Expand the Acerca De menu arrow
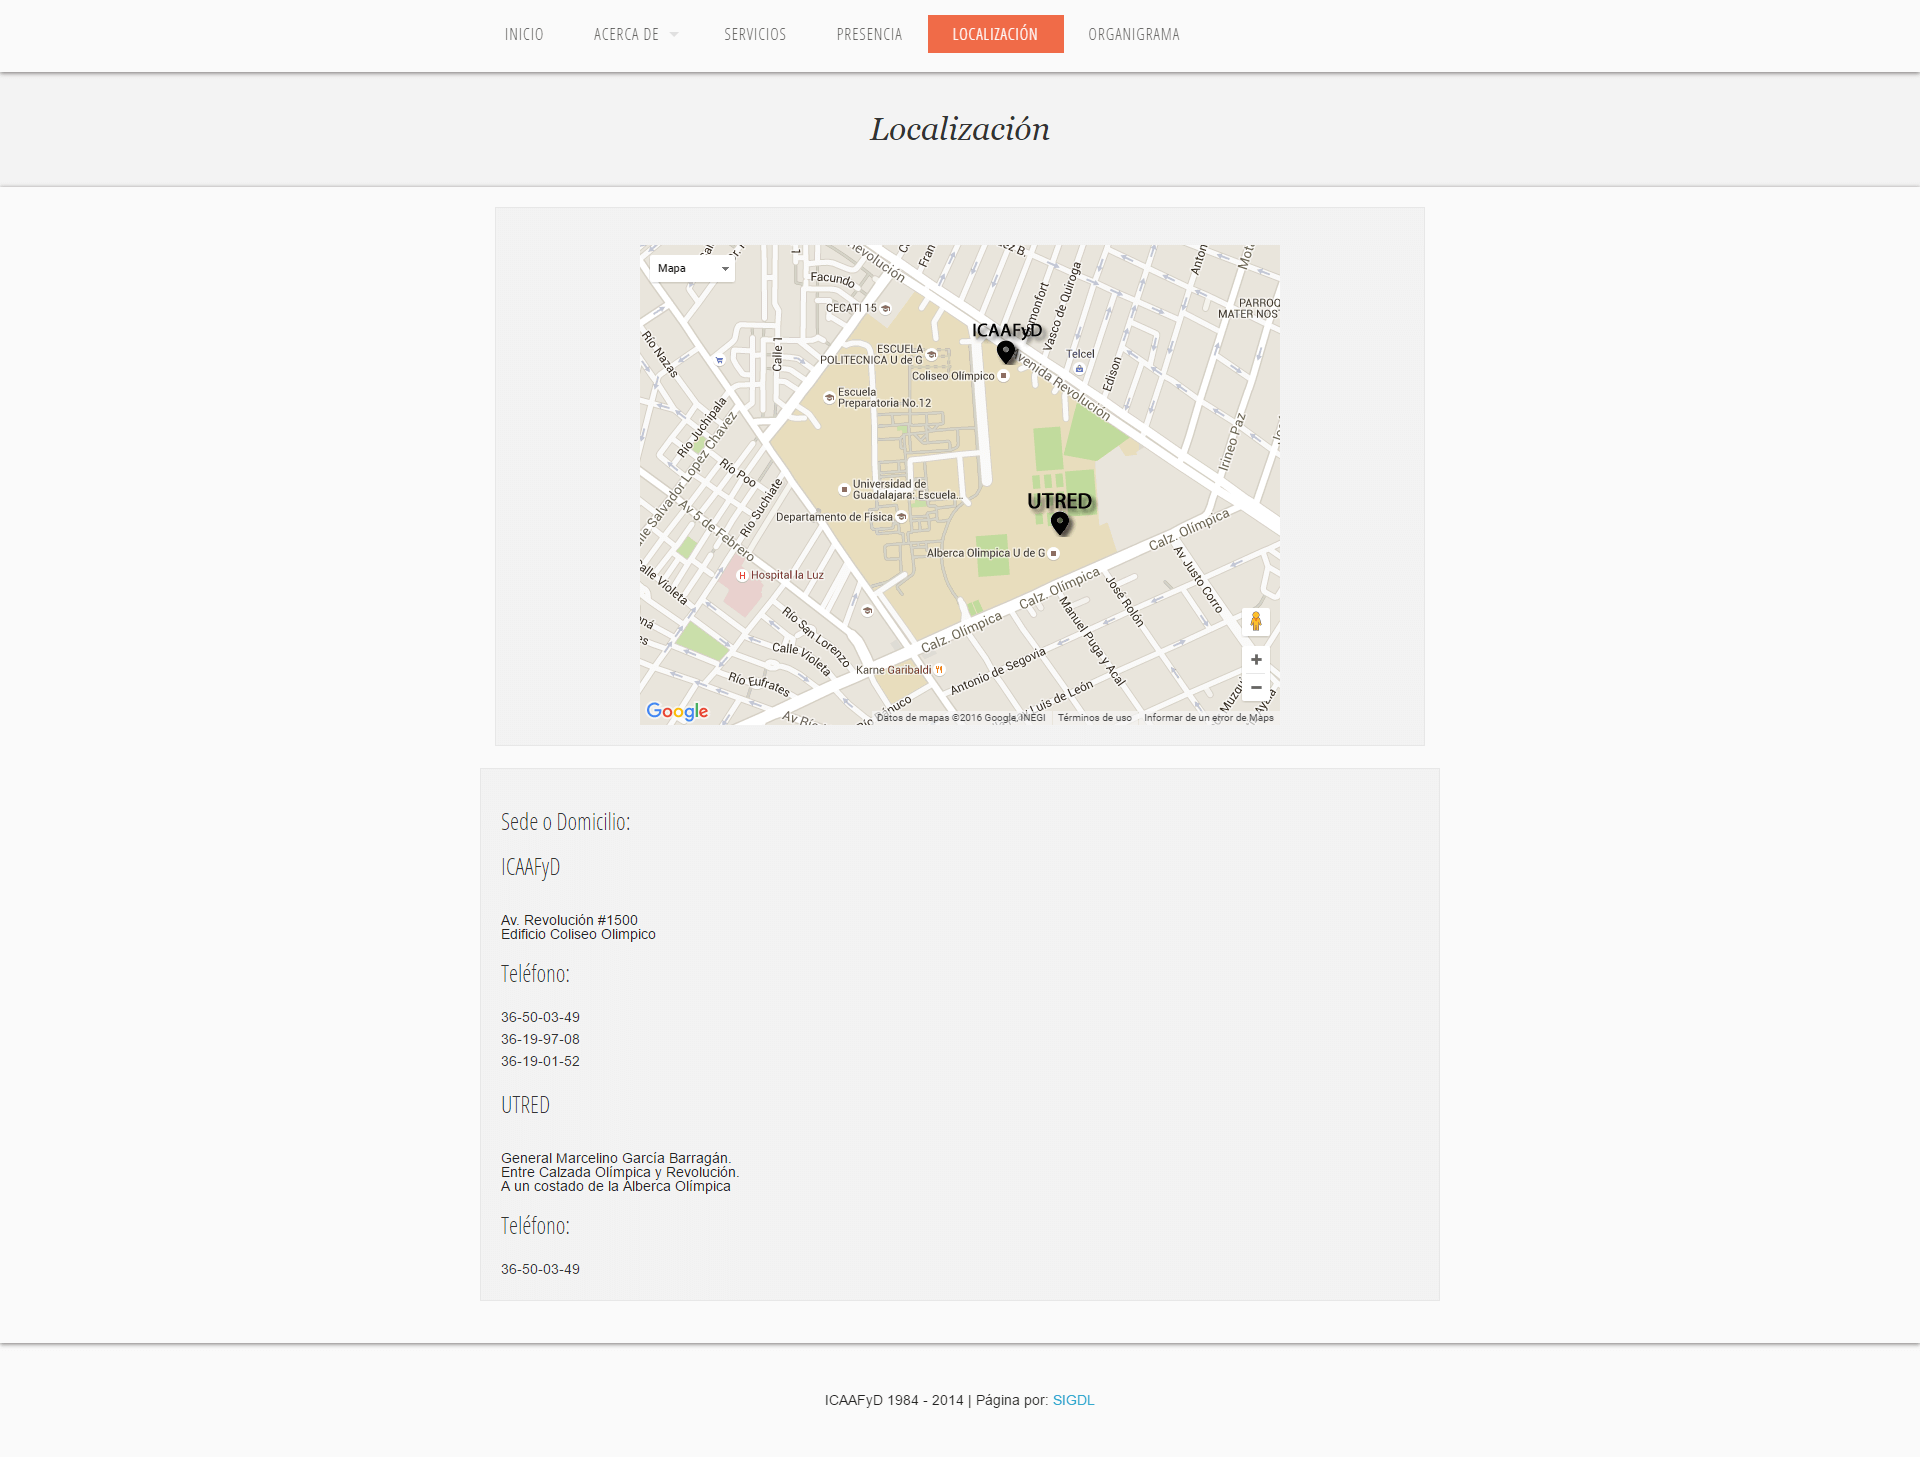This screenshot has width=1920, height=1457. click(x=674, y=35)
